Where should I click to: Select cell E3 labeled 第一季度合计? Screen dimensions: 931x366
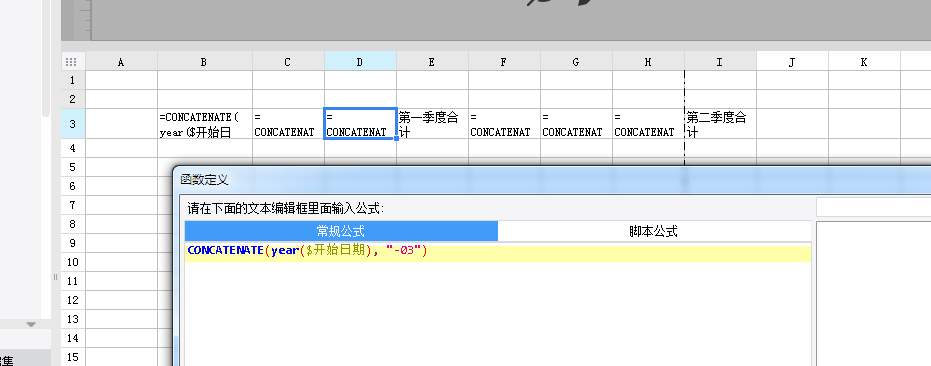coord(432,124)
